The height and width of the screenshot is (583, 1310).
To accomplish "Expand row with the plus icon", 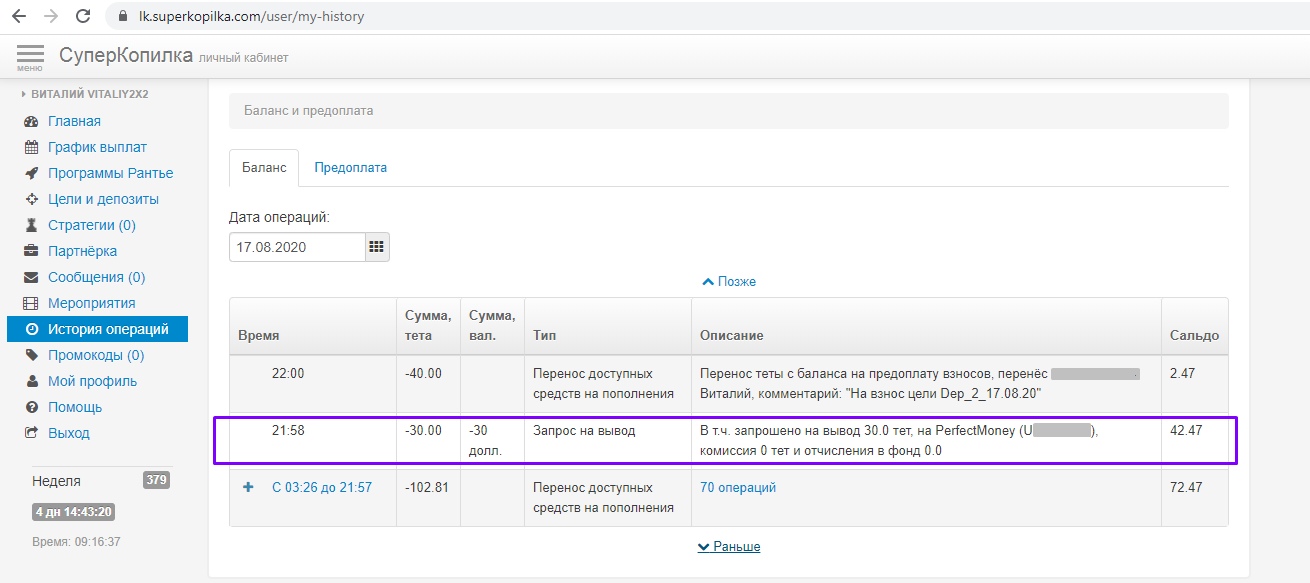I will [249, 487].
